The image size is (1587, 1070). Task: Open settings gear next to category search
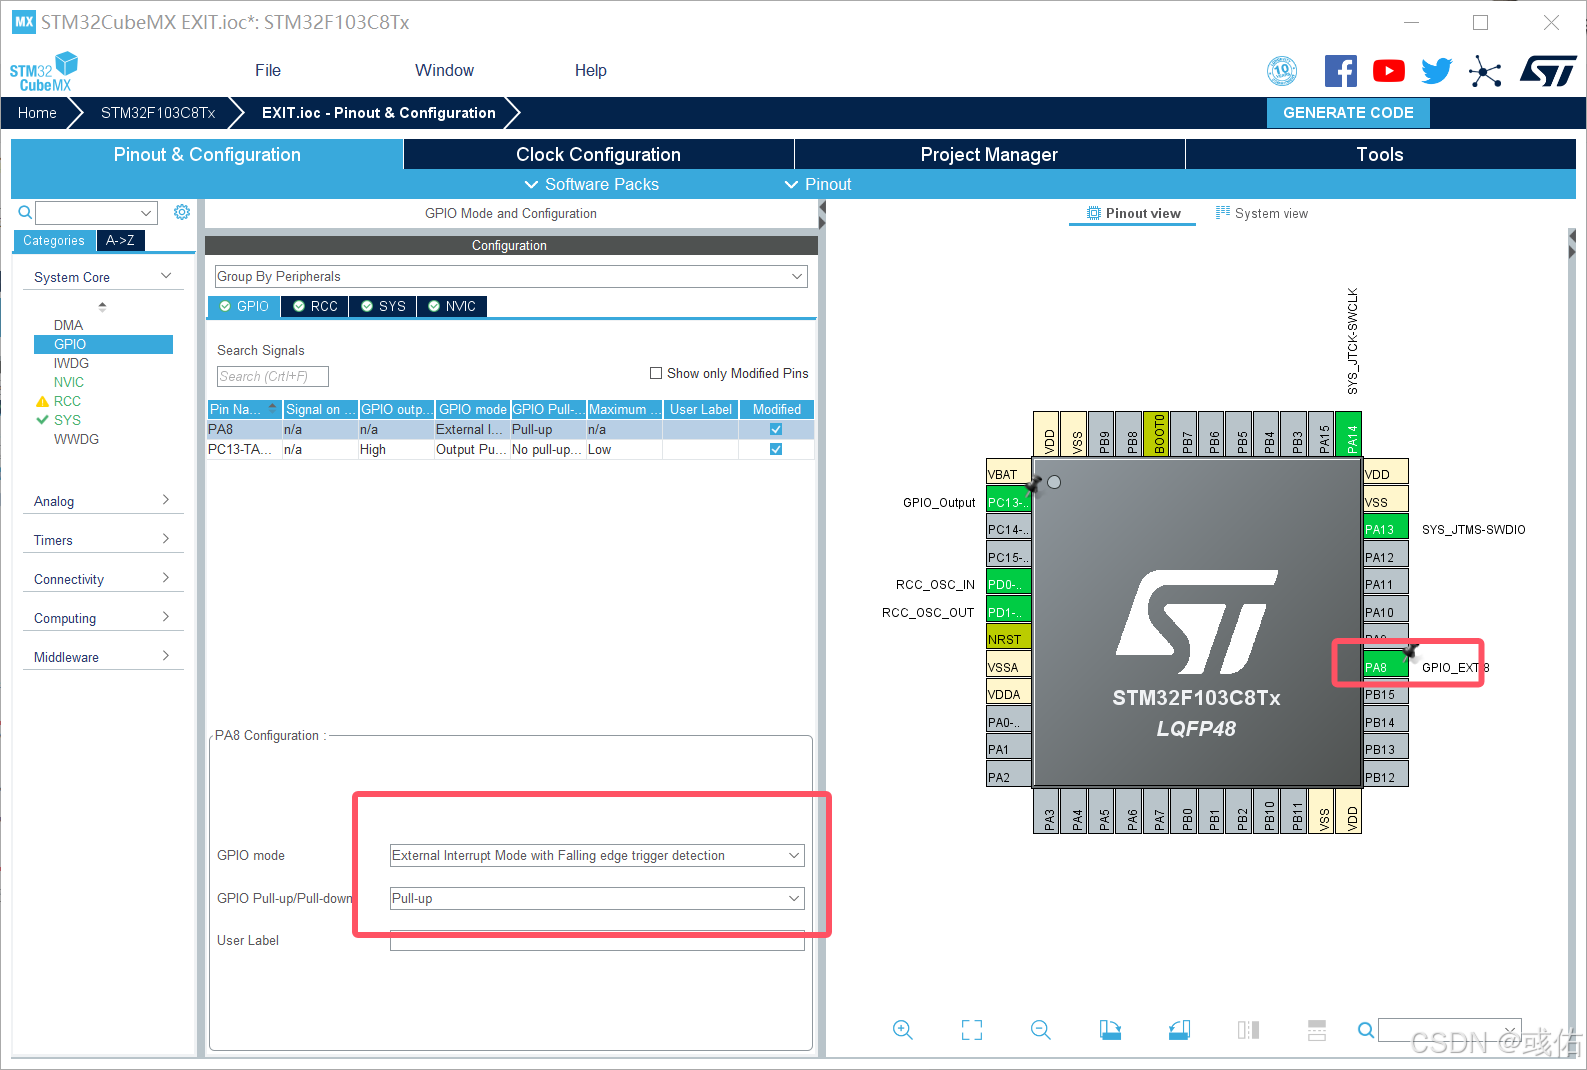tap(182, 212)
